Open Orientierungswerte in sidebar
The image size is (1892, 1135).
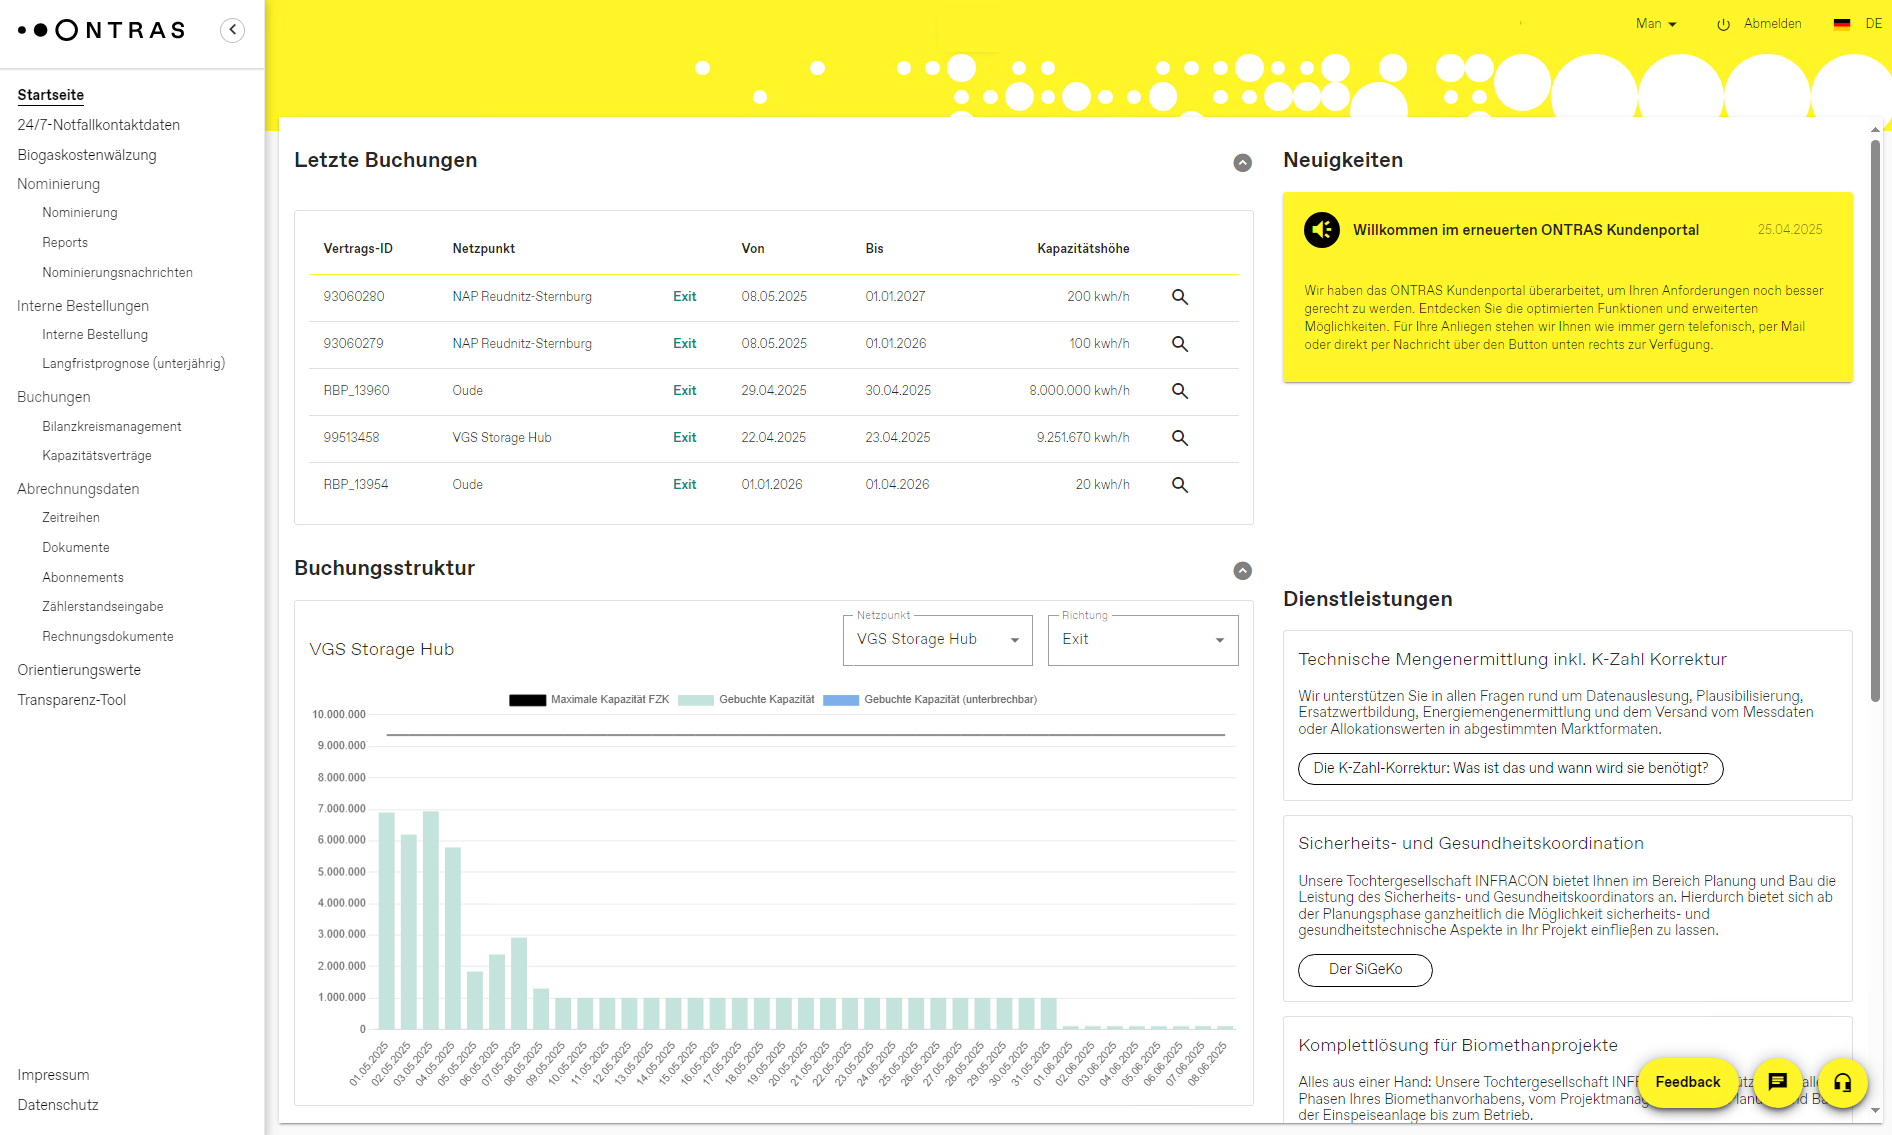tap(79, 670)
